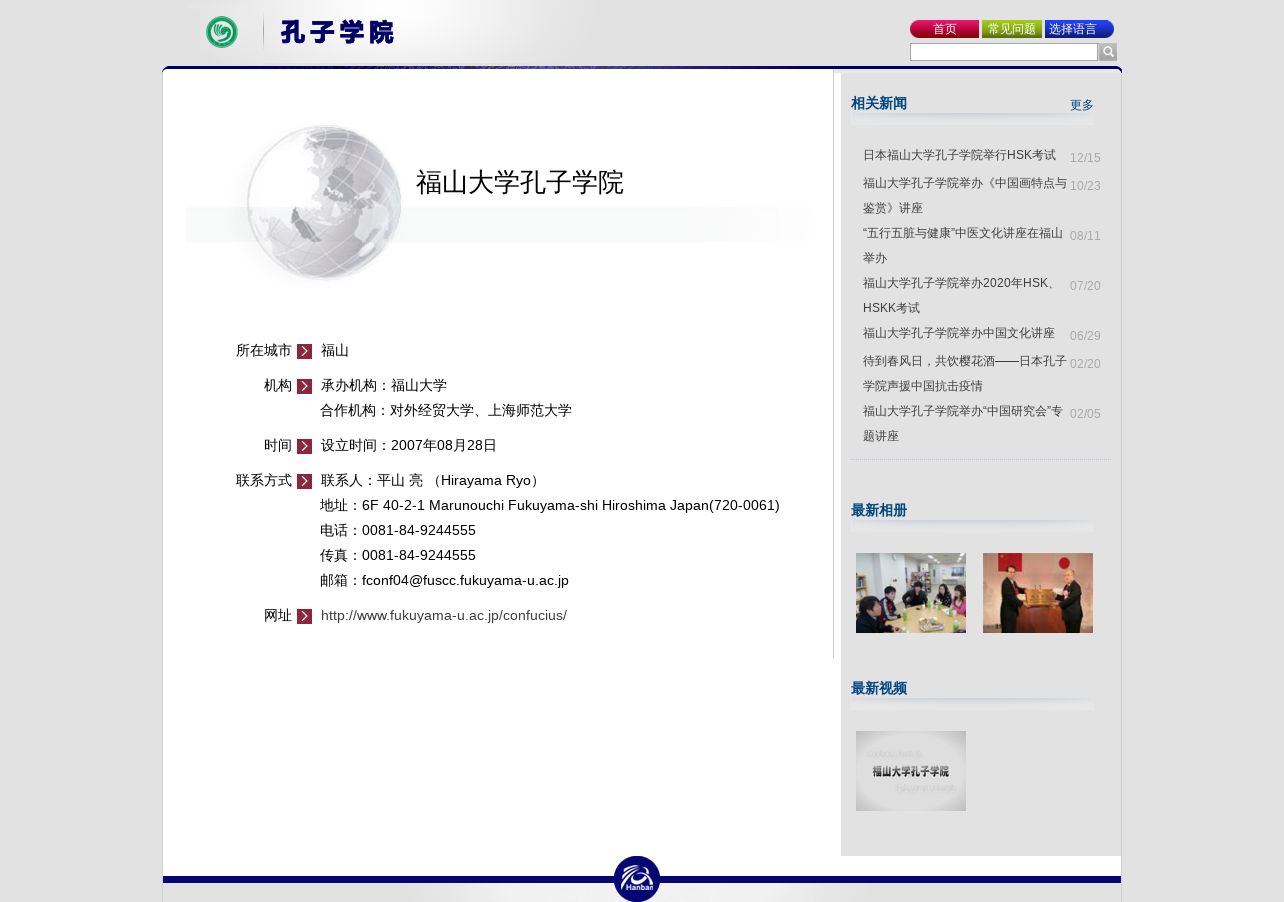Open news “中国研究会”专题讲座

pos(963,424)
